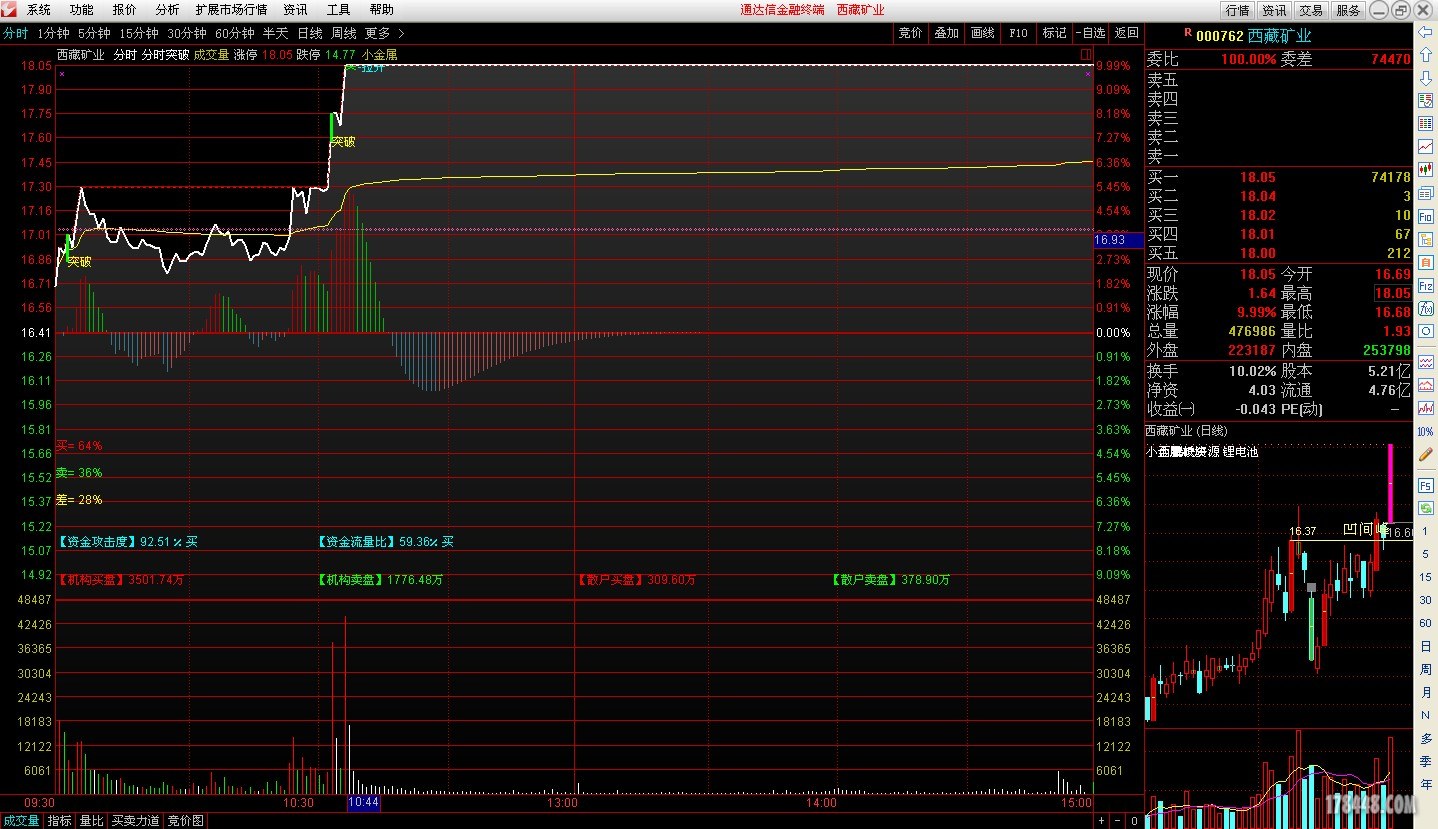Switch to the 5分钟 period tab
The image size is (1438, 829).
coord(94,33)
